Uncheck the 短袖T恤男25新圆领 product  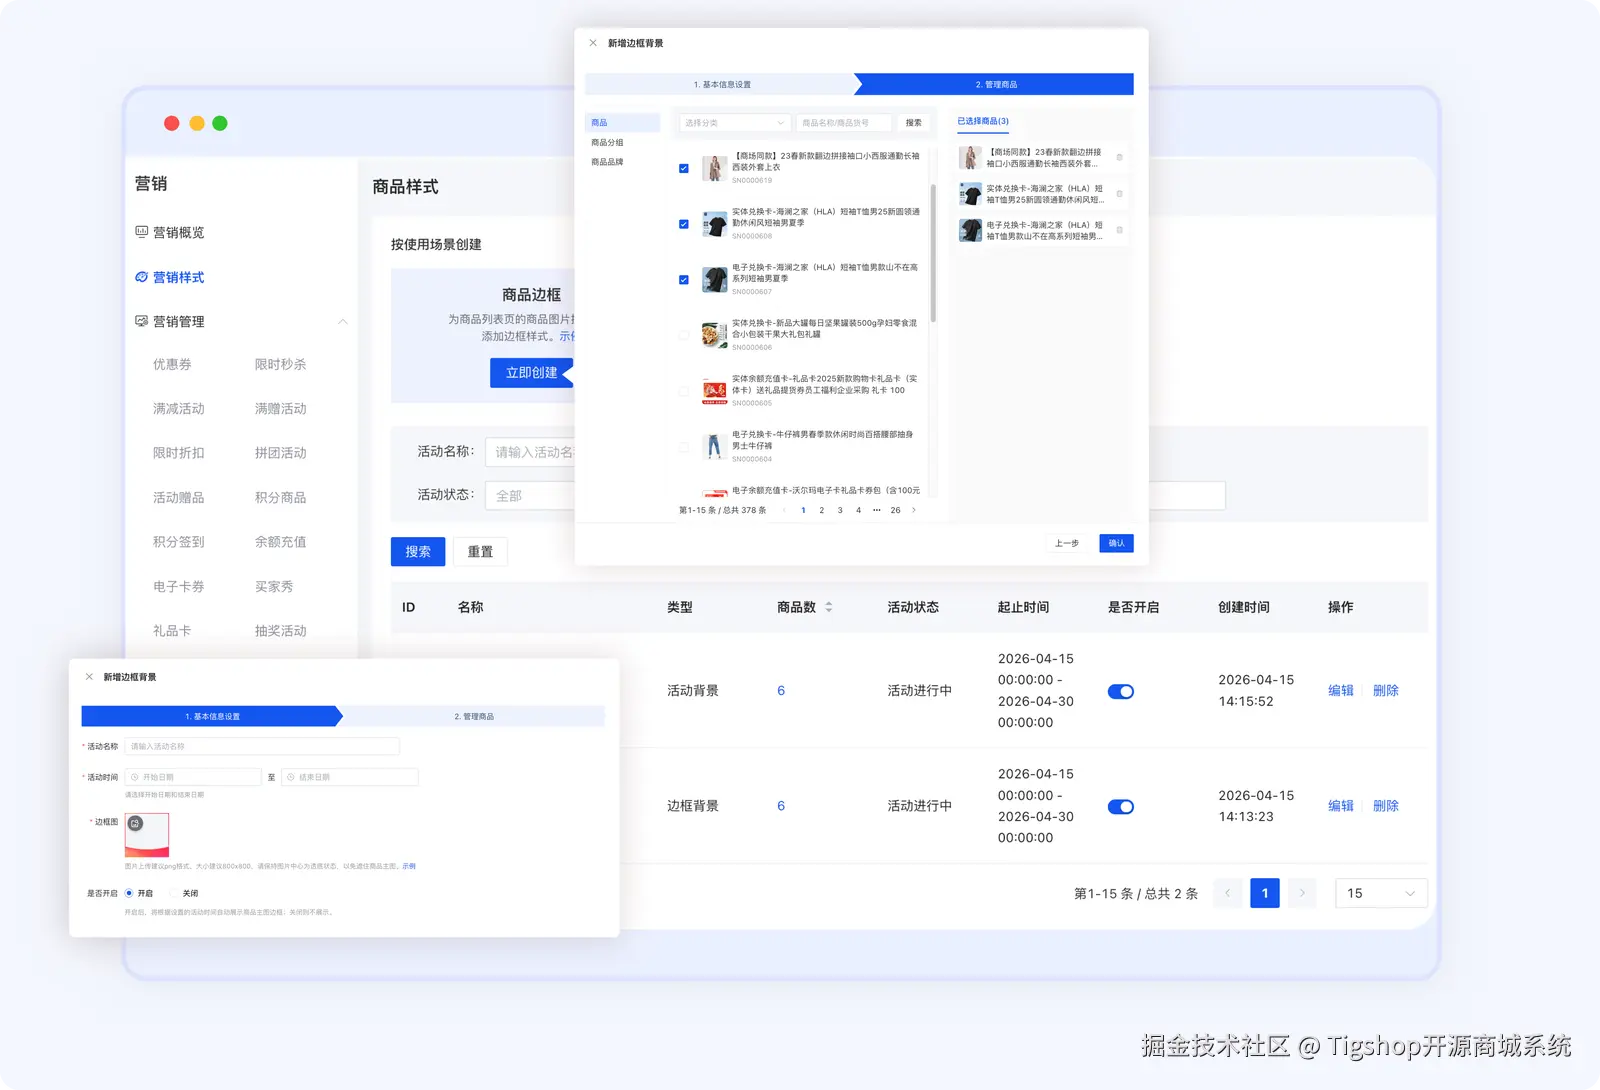684,224
